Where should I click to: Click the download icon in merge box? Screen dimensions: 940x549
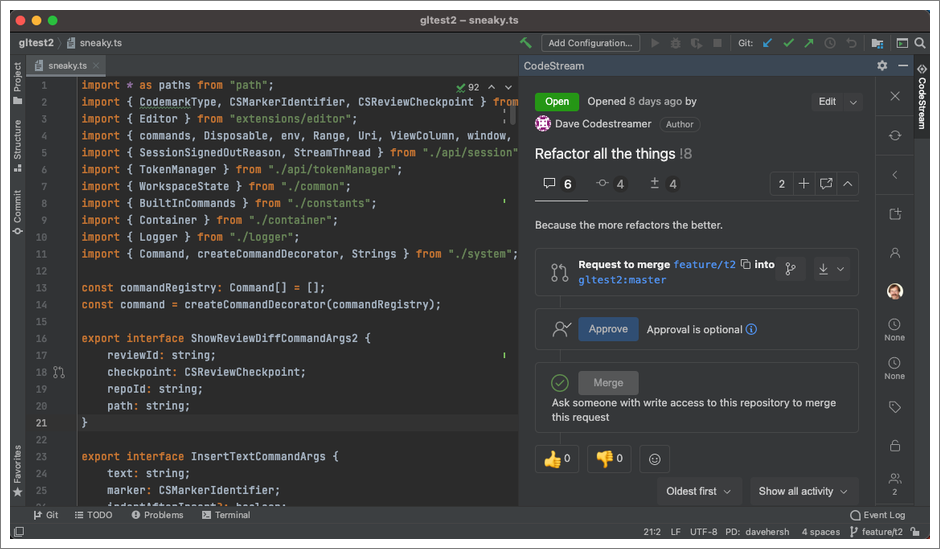[823, 269]
